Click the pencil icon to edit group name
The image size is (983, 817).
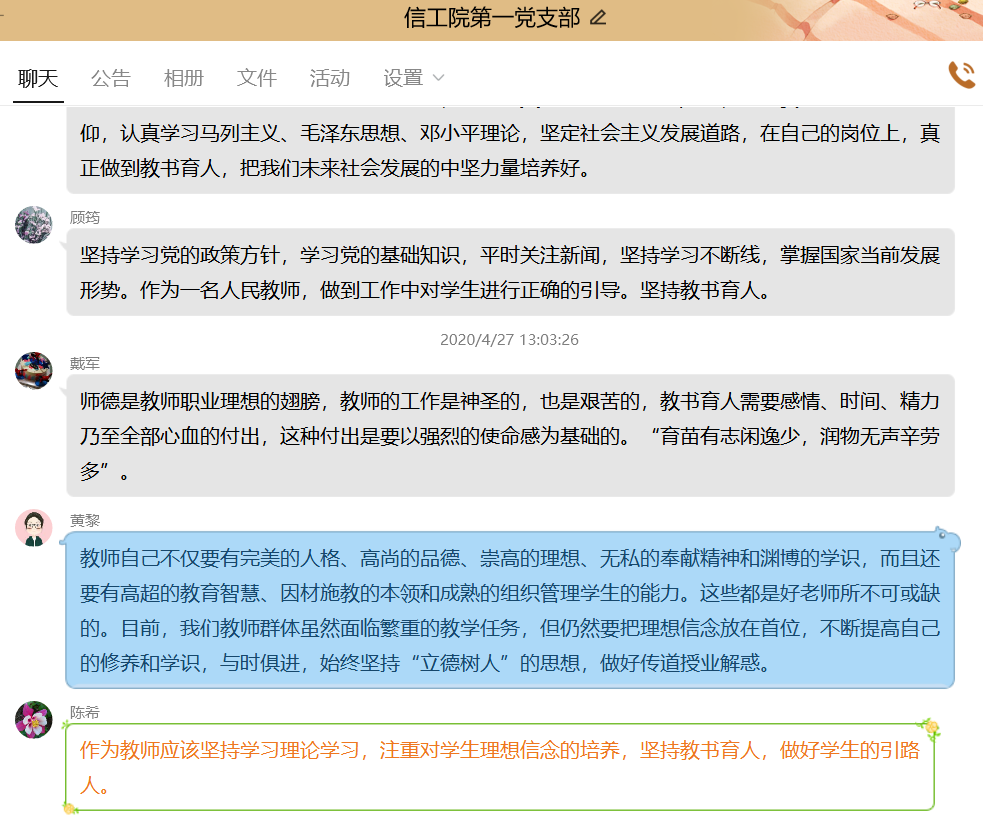(598, 18)
